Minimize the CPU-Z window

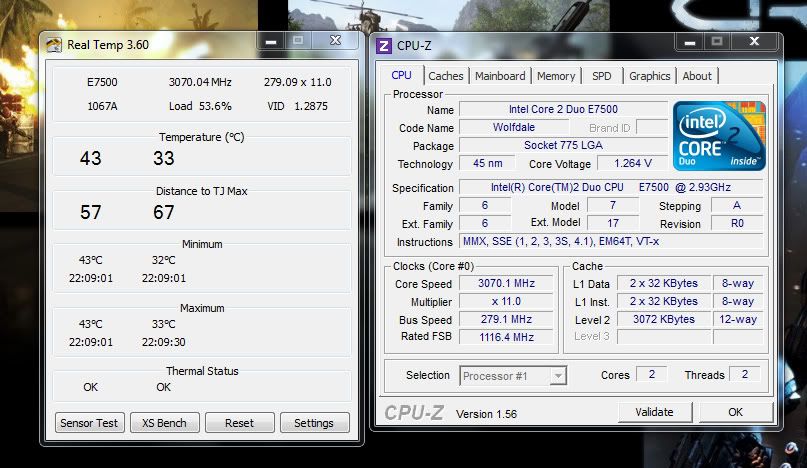click(x=690, y=42)
